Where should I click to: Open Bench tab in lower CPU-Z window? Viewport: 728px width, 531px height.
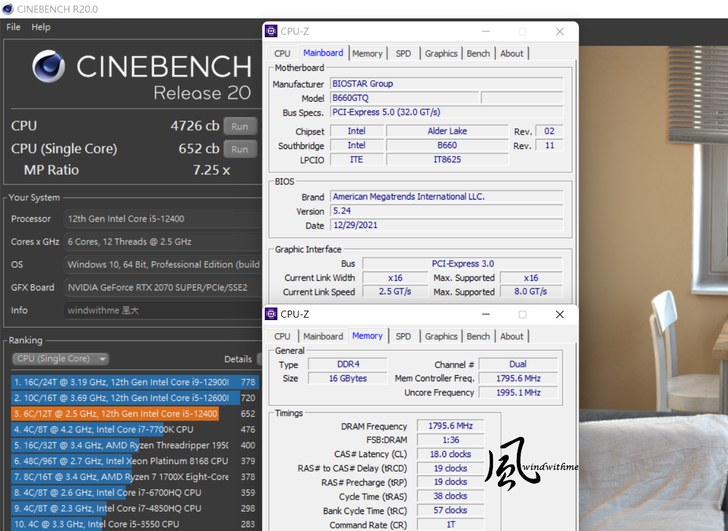tap(478, 336)
